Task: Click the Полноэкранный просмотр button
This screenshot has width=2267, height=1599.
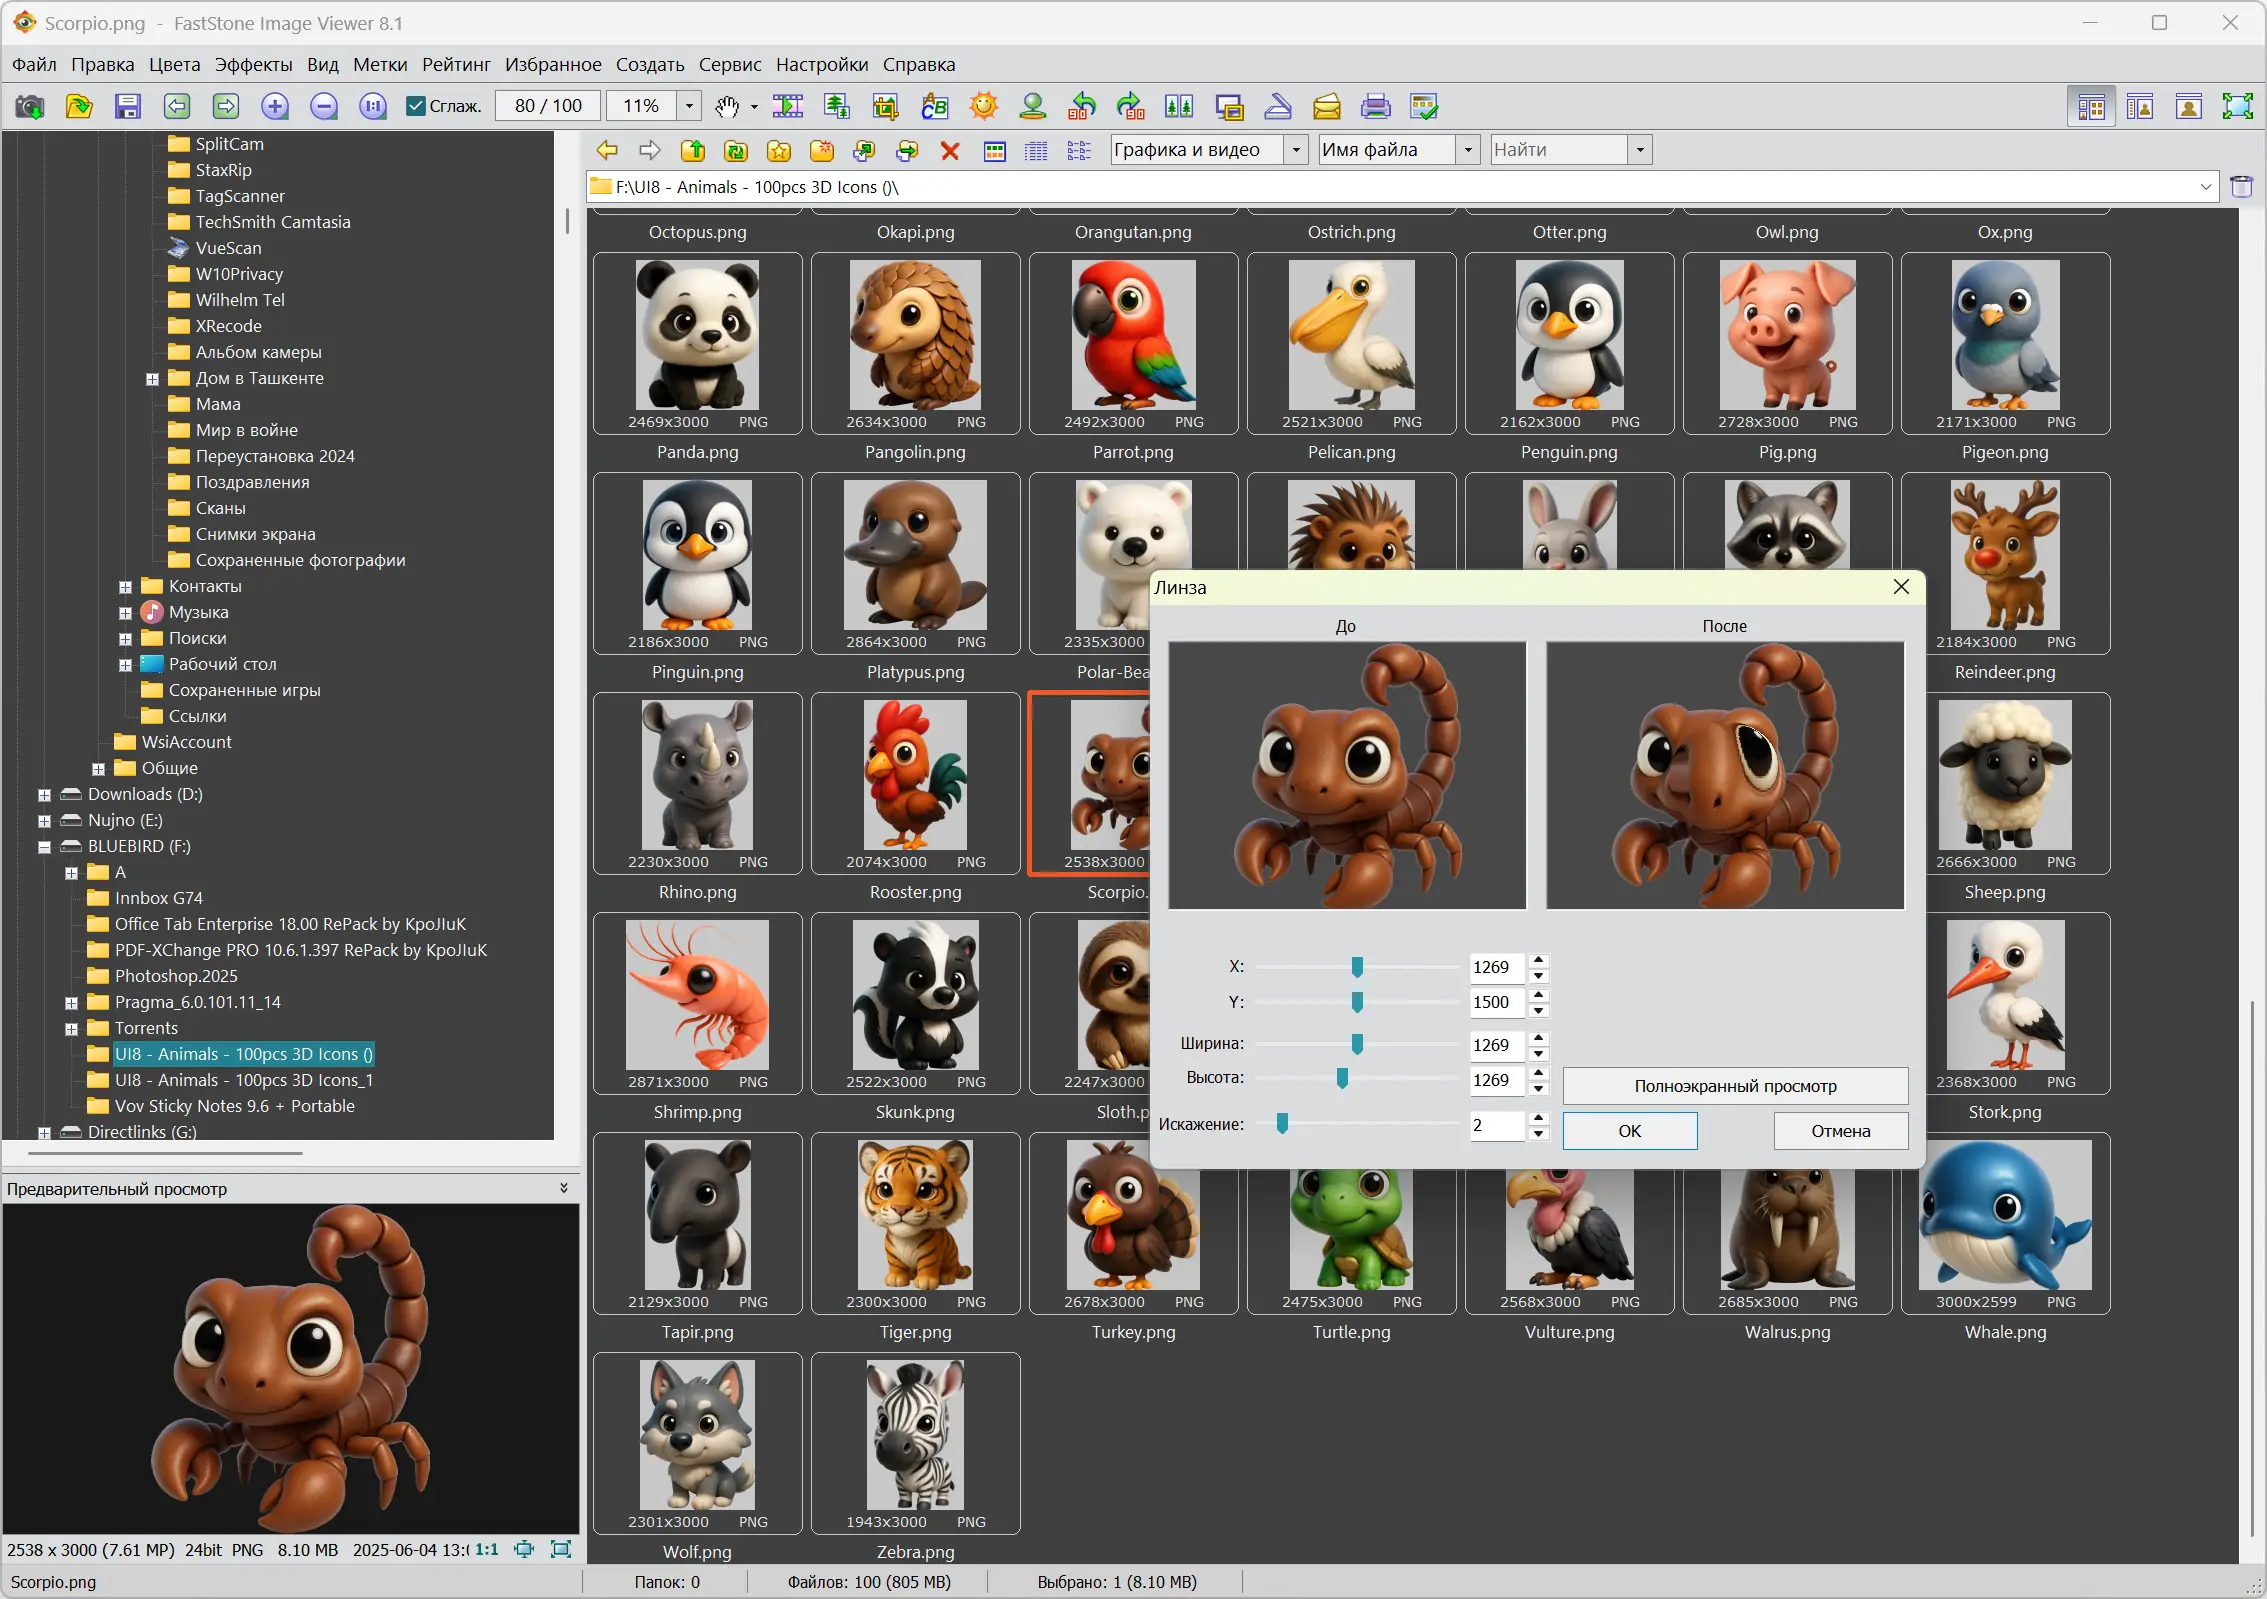Action: click(1734, 1086)
